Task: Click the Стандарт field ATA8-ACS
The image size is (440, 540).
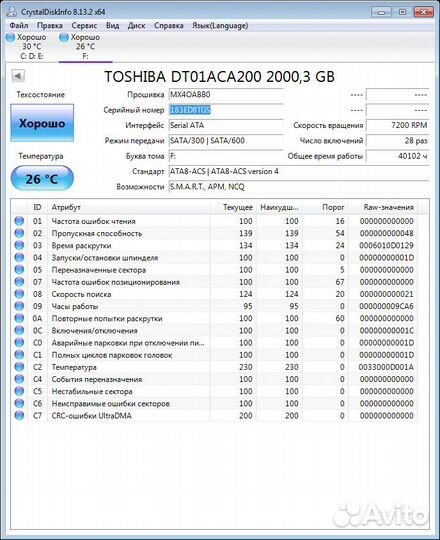Action: pyautogui.click(x=299, y=171)
